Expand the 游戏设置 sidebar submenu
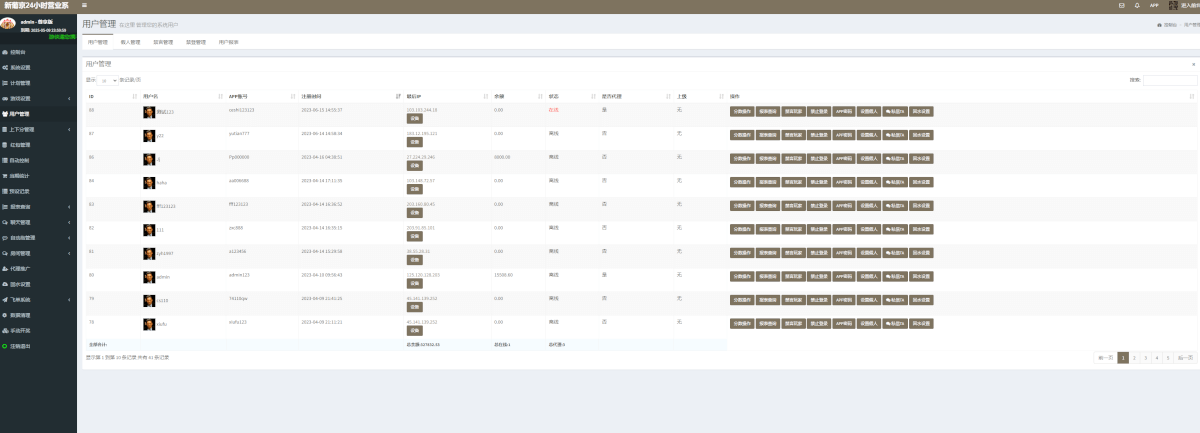The height and width of the screenshot is (433, 1200). point(68,98)
